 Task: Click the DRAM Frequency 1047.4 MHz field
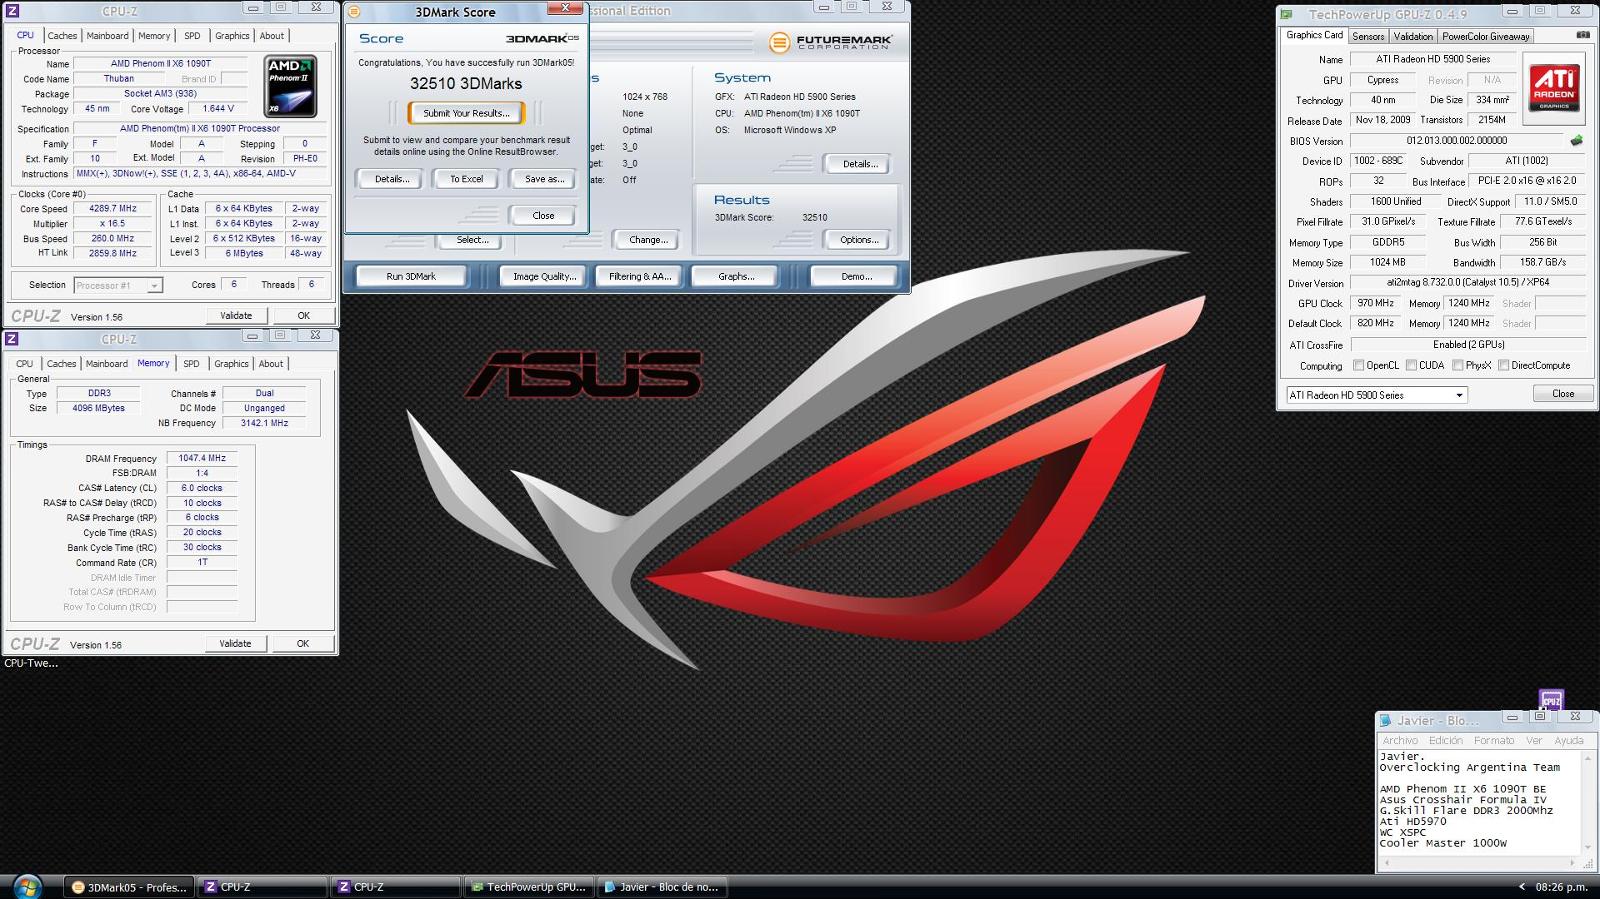[x=202, y=459]
